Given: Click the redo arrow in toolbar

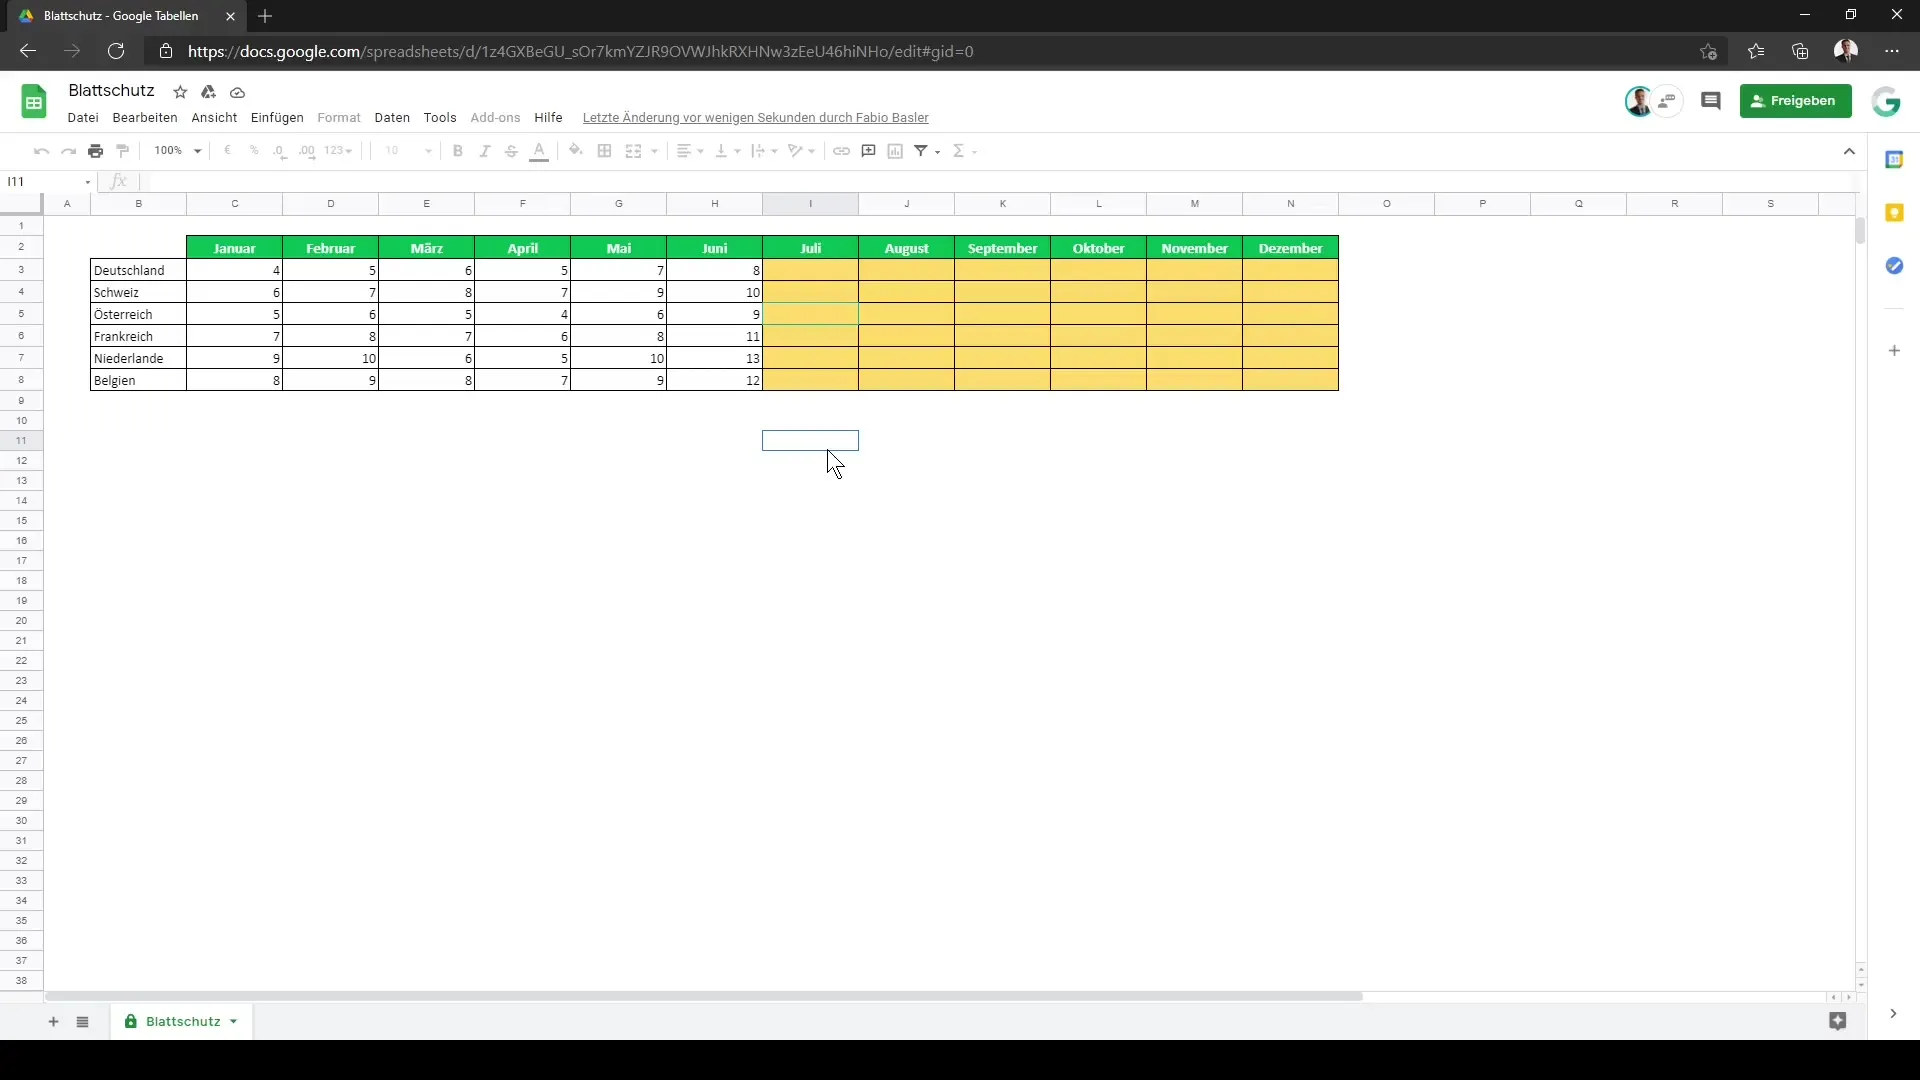Looking at the screenshot, I should coord(68,151).
